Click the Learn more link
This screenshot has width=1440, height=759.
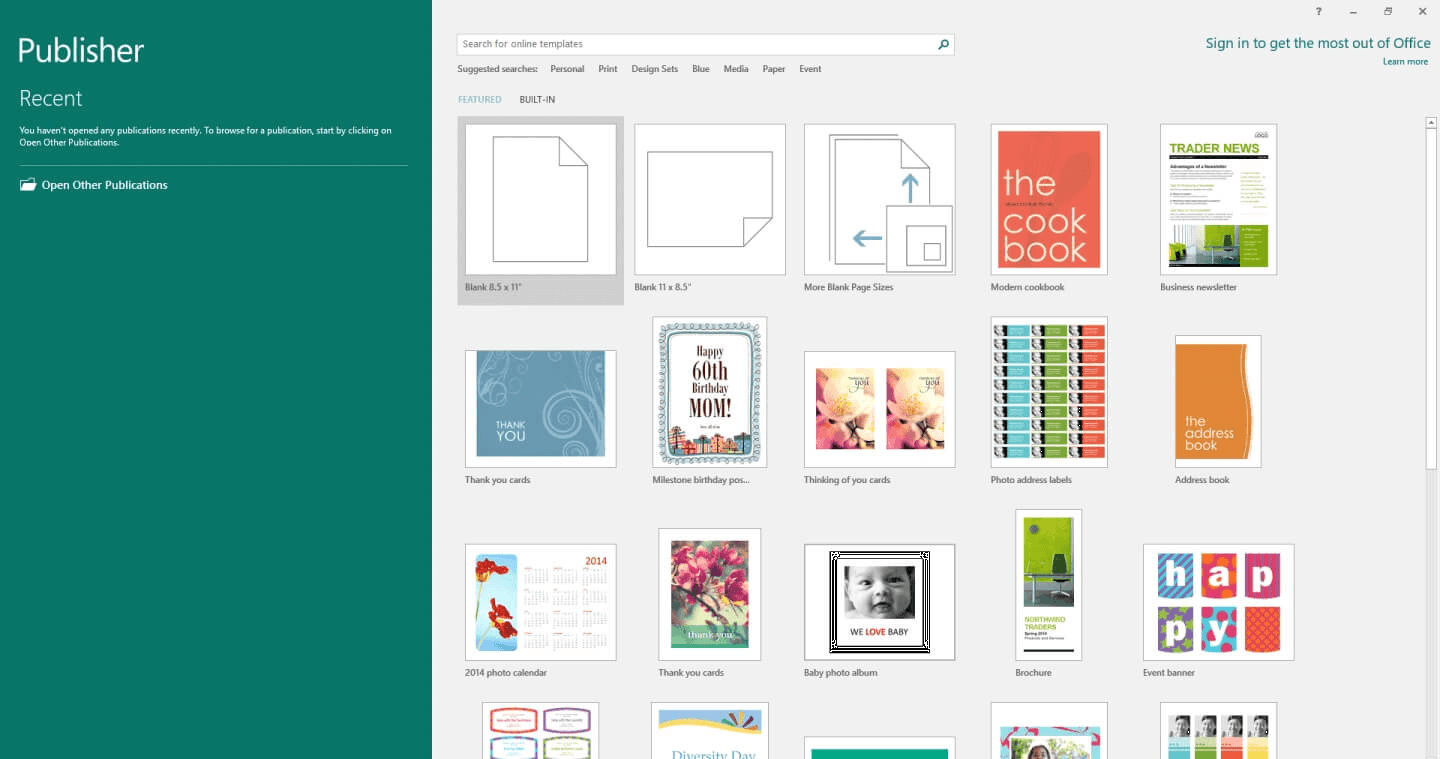1405,61
